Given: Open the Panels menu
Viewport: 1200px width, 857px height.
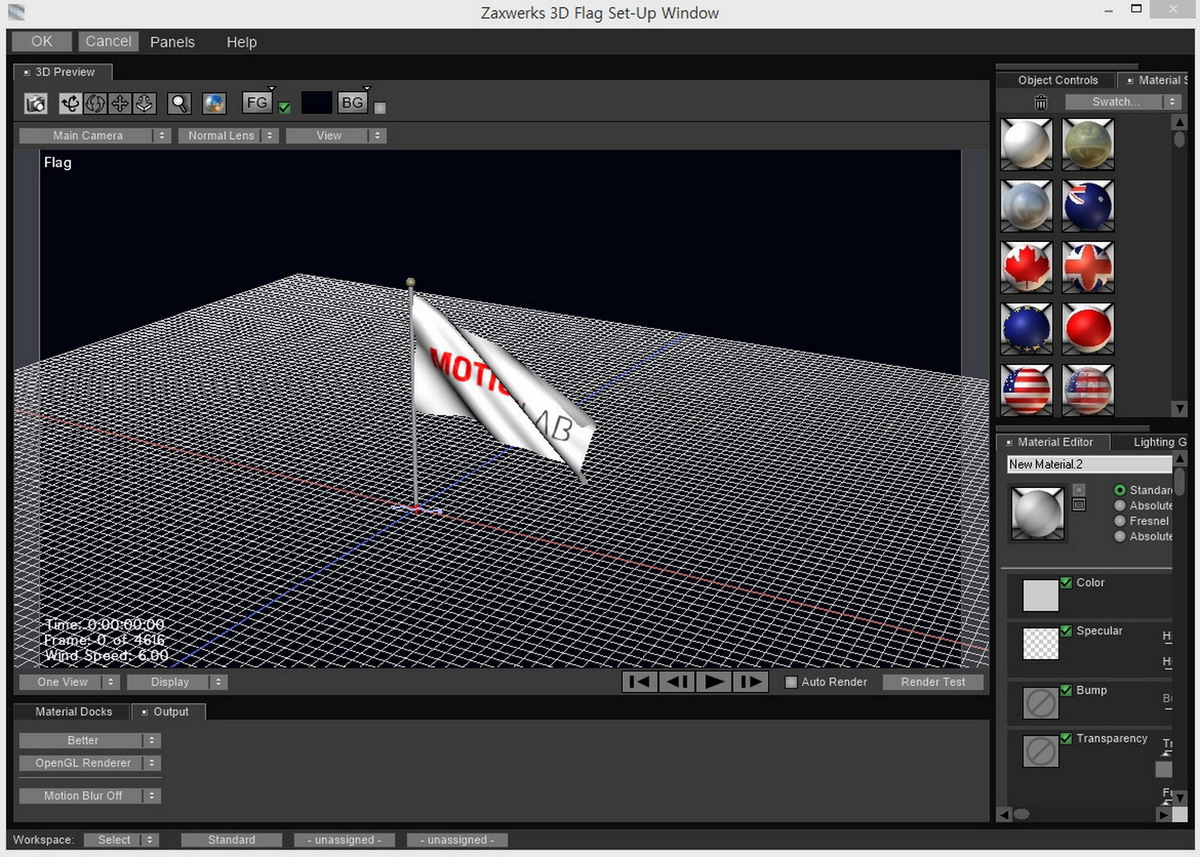Looking at the screenshot, I should click(x=172, y=42).
